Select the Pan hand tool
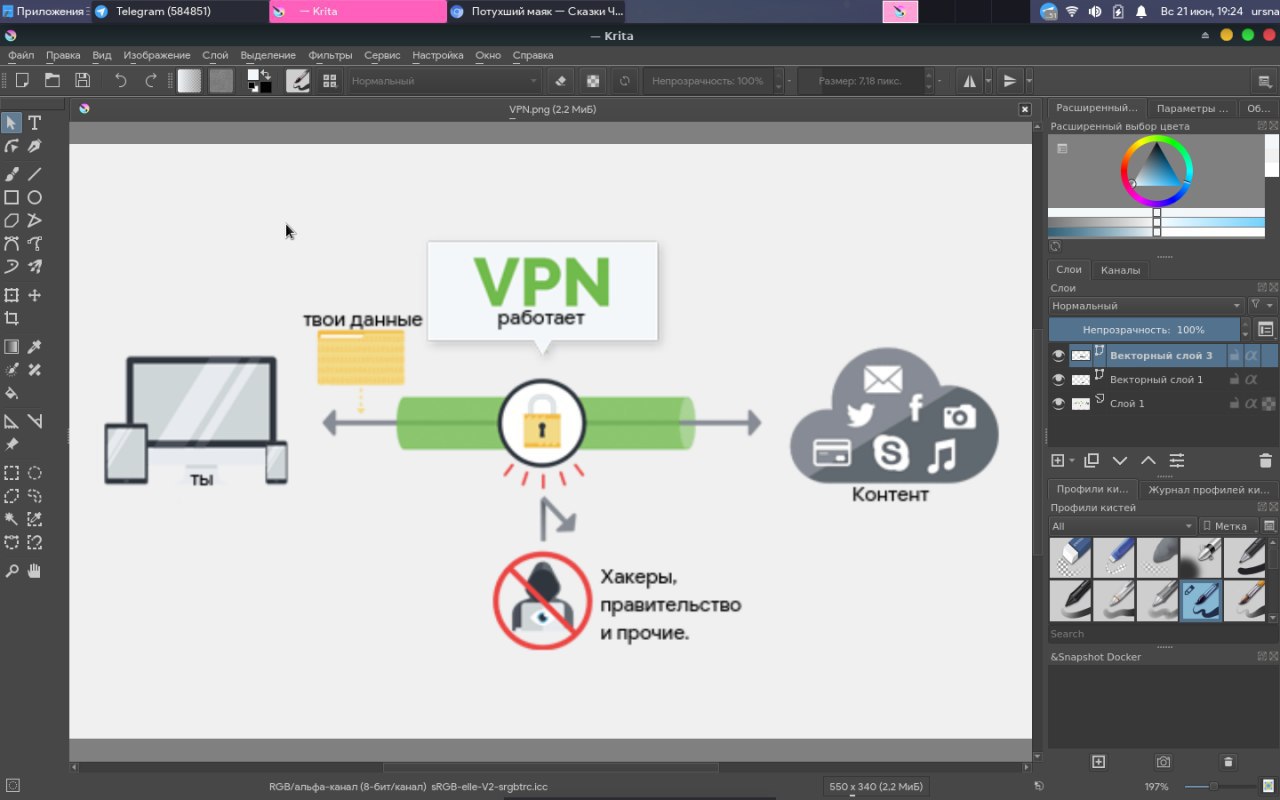The height and width of the screenshot is (800, 1280). pos(34,570)
